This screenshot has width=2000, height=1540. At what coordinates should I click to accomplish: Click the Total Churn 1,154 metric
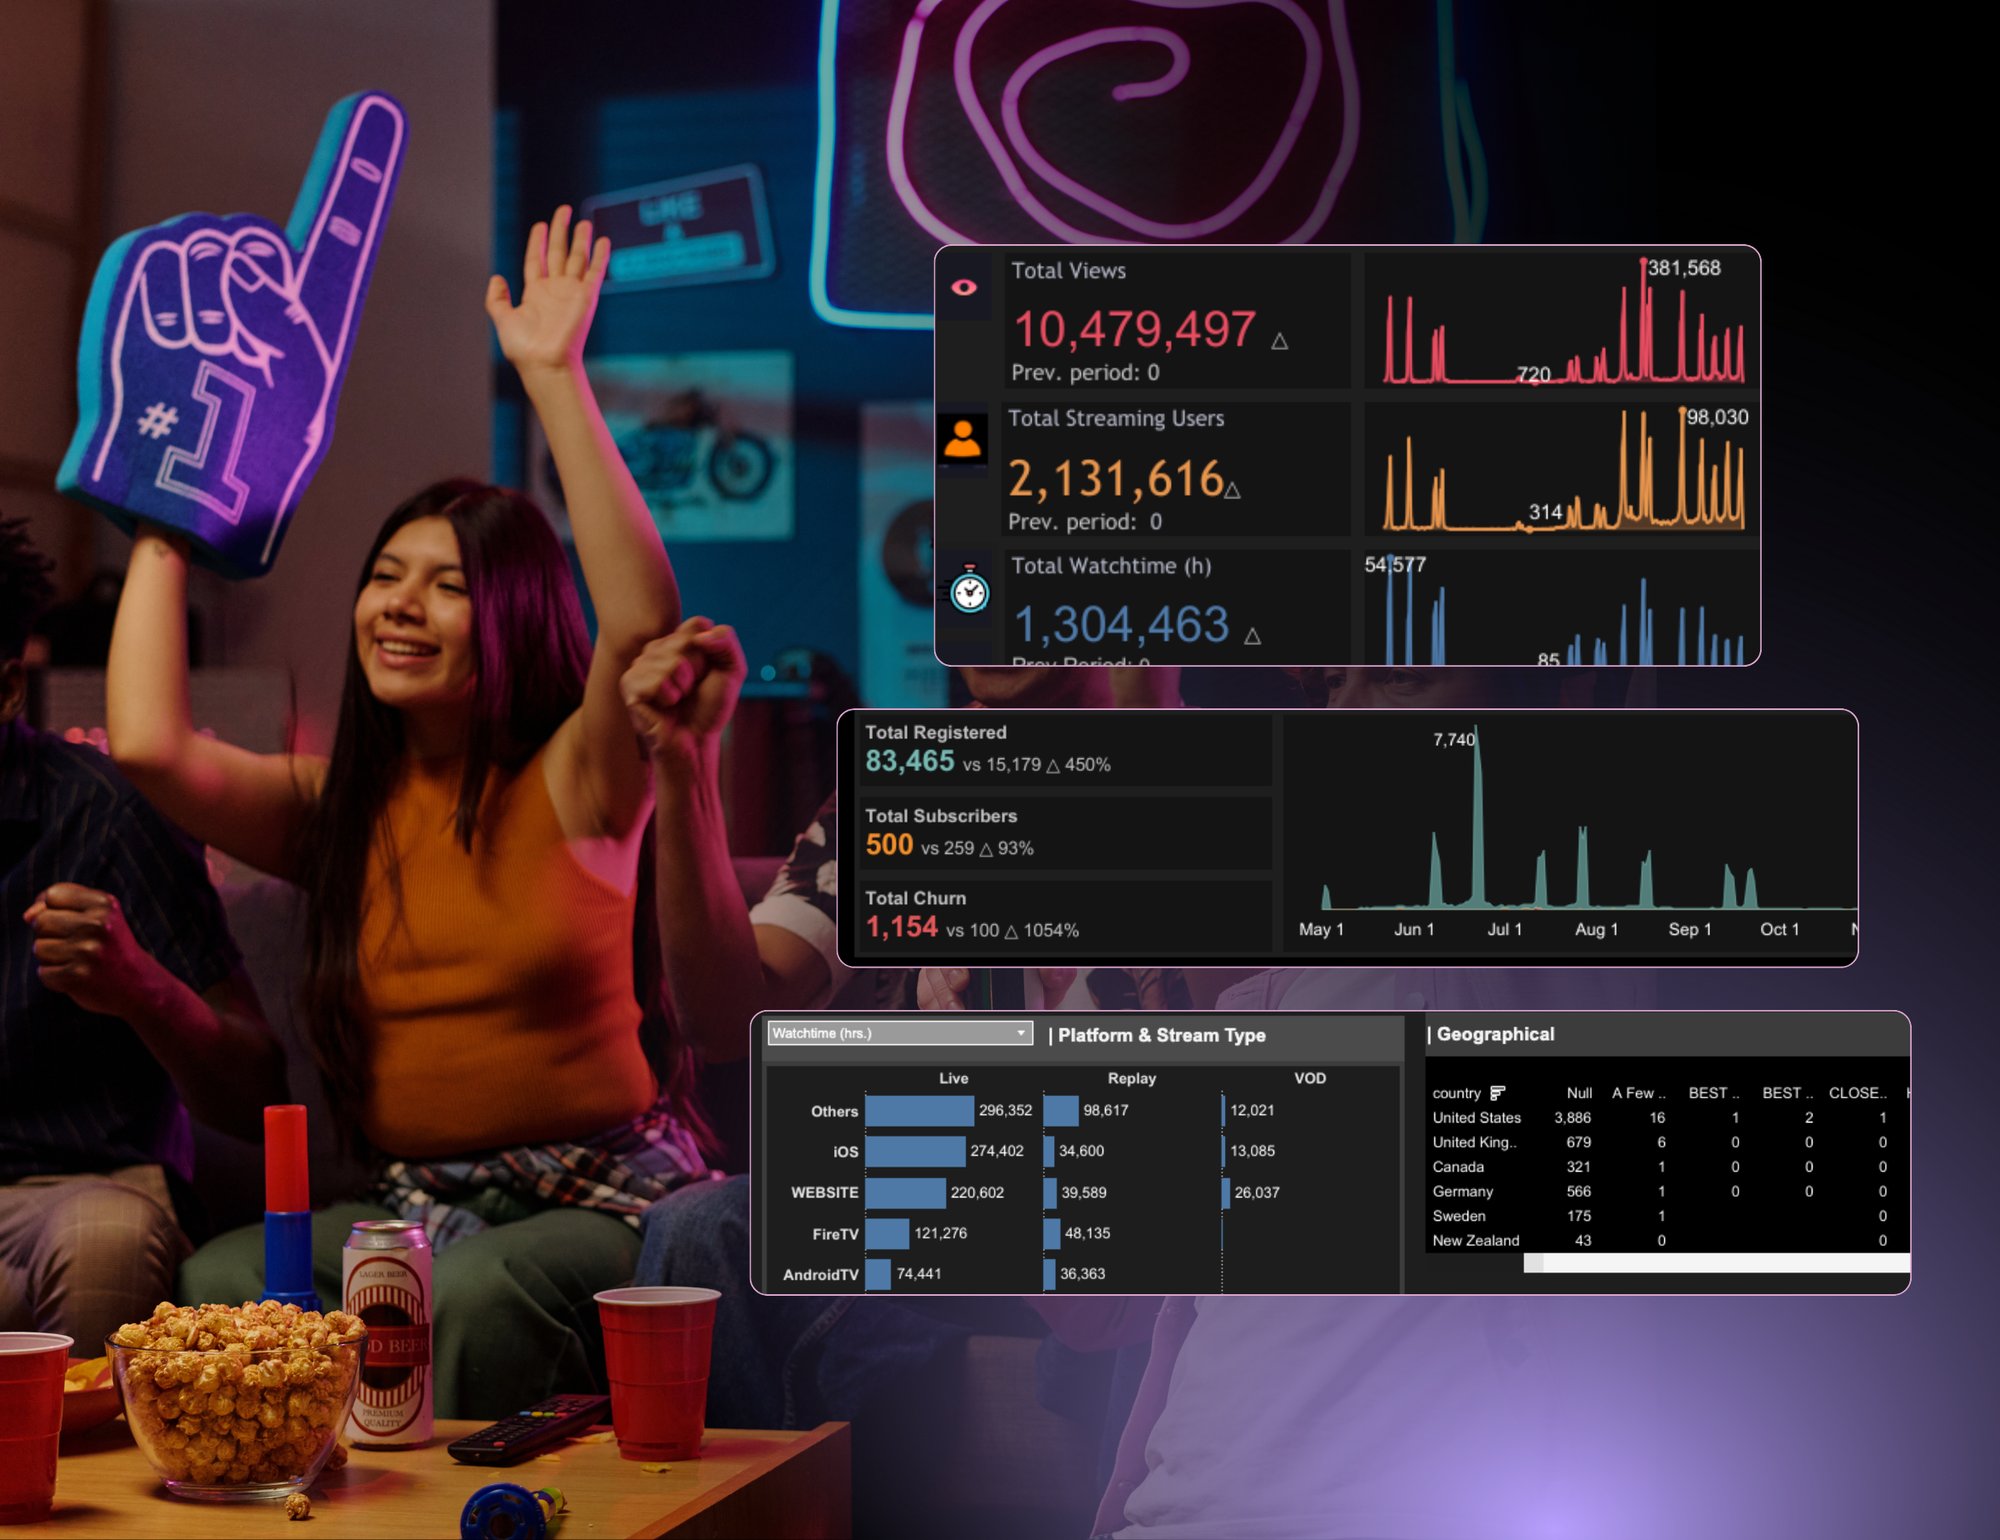pos(901,928)
